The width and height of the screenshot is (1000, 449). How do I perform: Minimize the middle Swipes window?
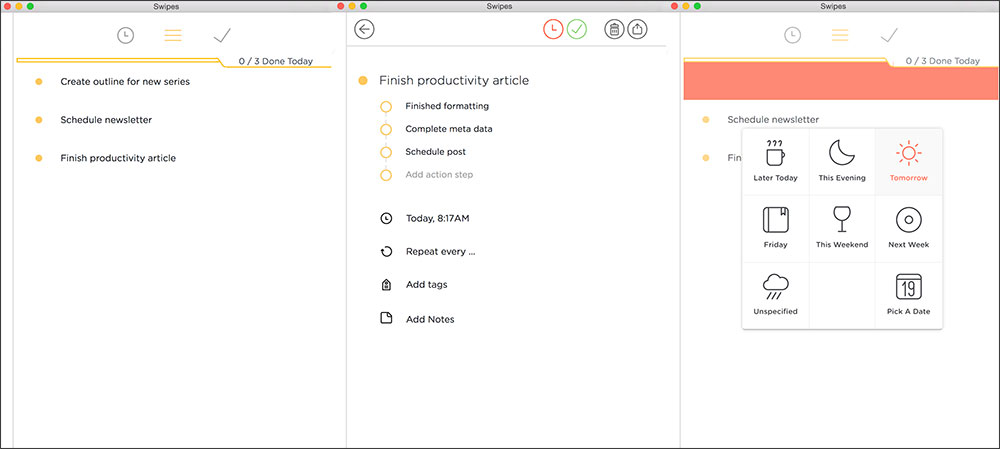pos(351,6)
